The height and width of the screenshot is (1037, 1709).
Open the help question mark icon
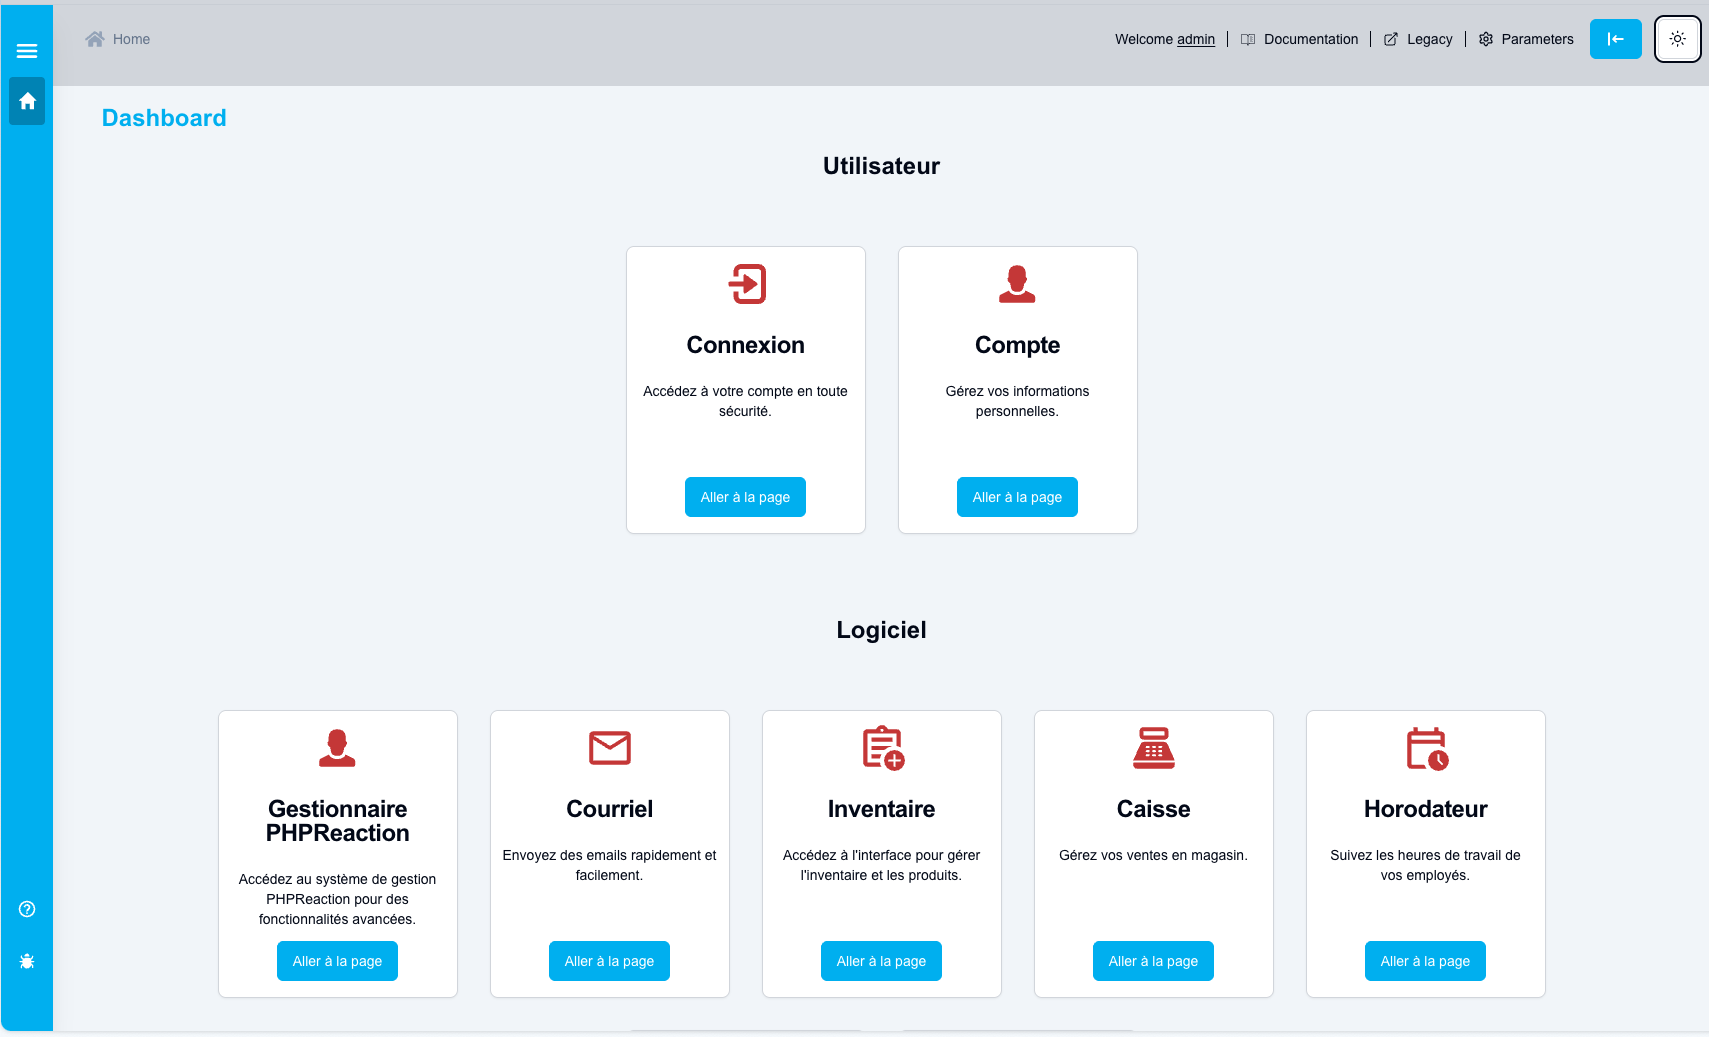click(27, 909)
